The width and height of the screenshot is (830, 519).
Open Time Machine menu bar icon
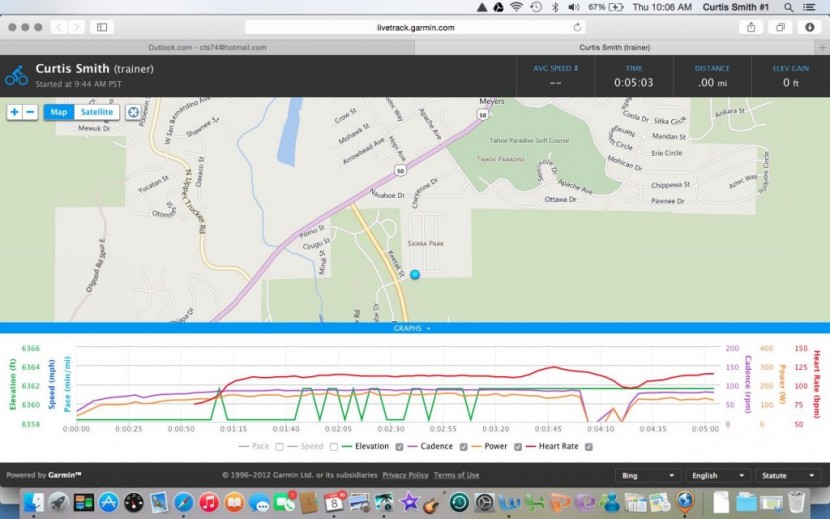pos(536,7)
